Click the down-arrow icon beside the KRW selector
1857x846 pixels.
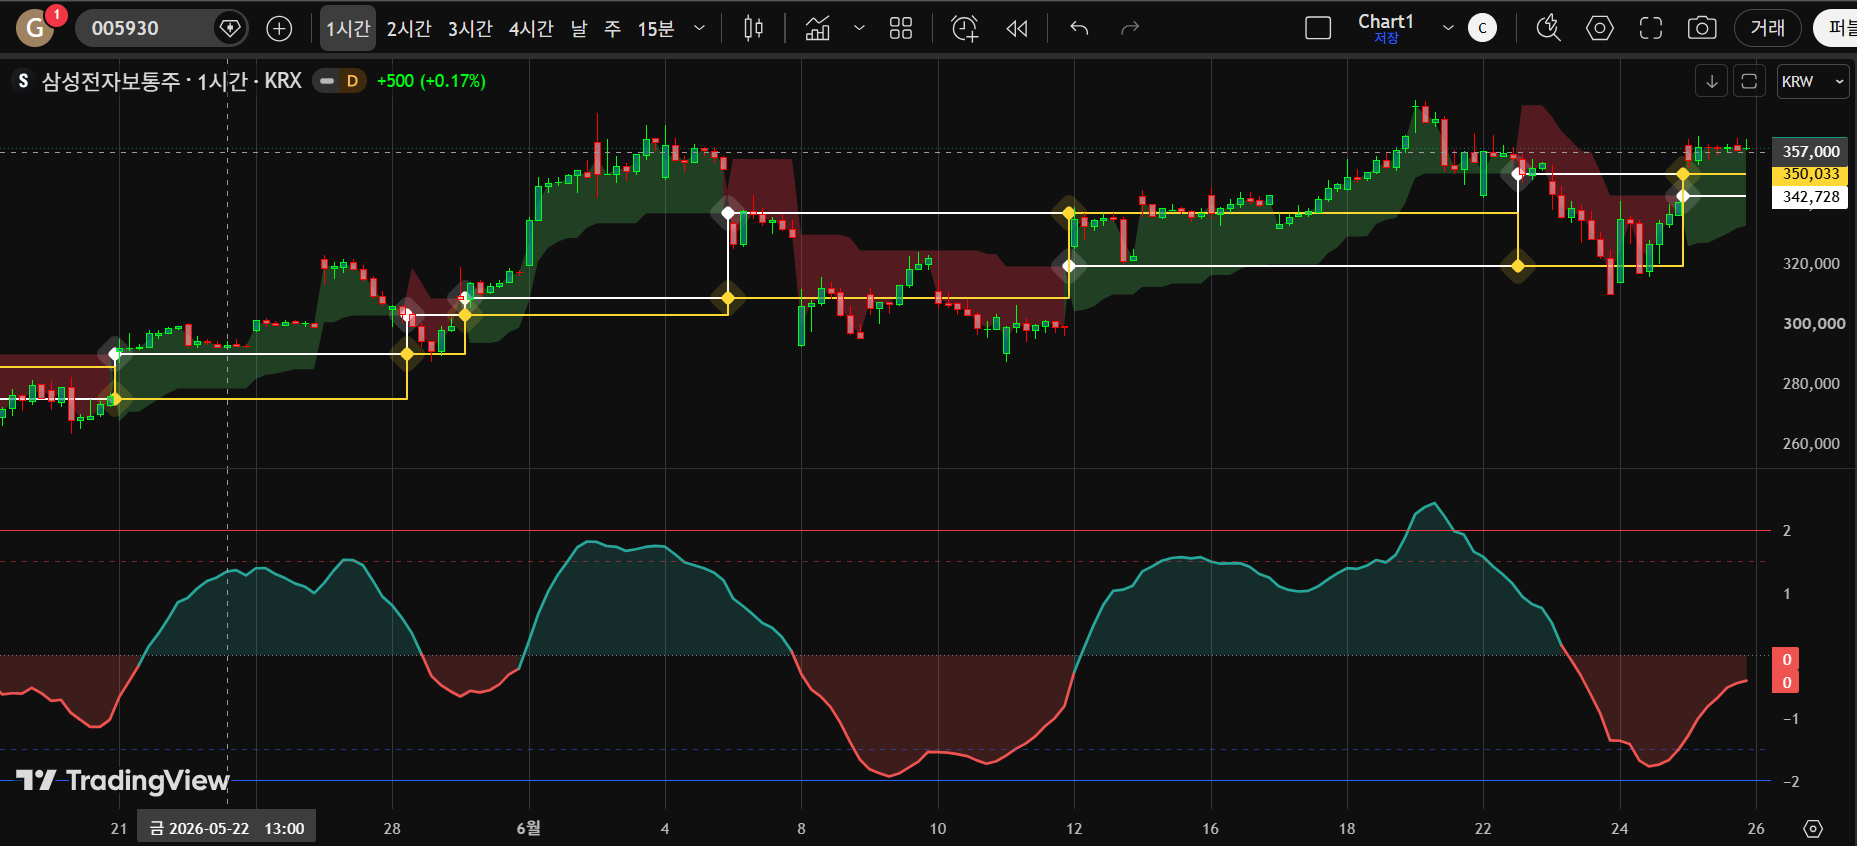pyautogui.click(x=1712, y=81)
